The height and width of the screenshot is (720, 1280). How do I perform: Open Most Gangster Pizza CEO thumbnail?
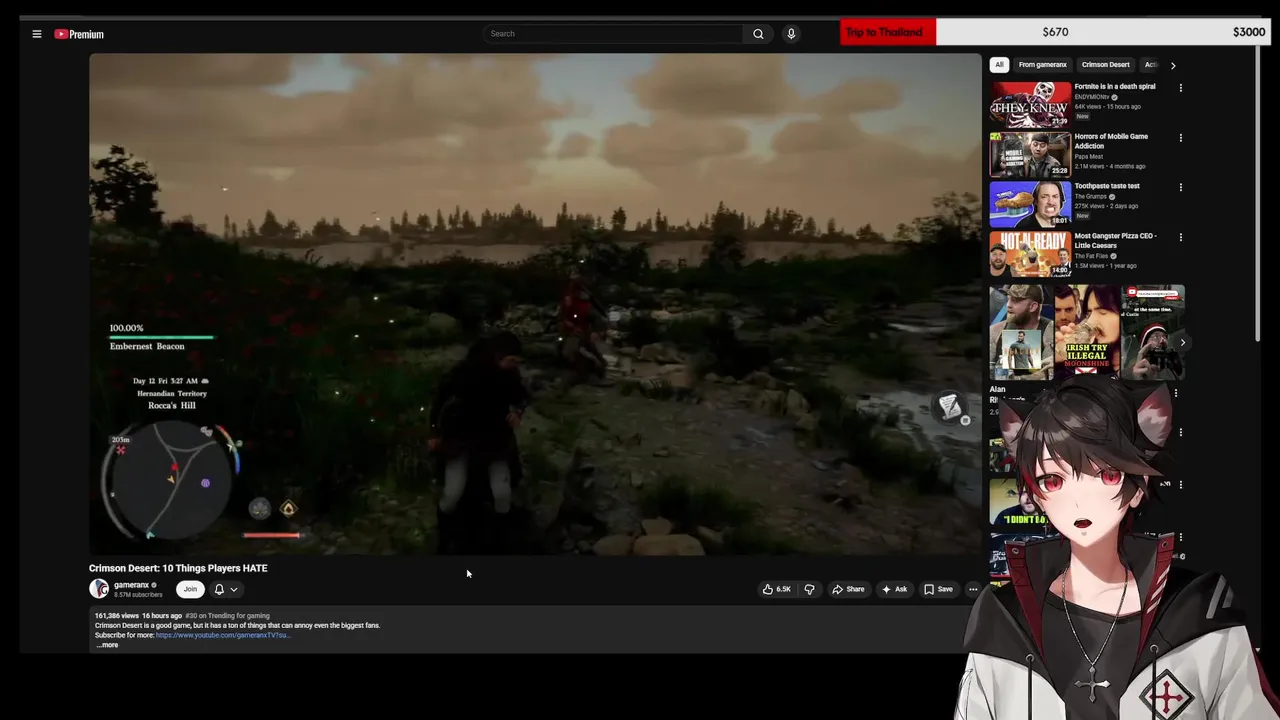pos(1030,254)
